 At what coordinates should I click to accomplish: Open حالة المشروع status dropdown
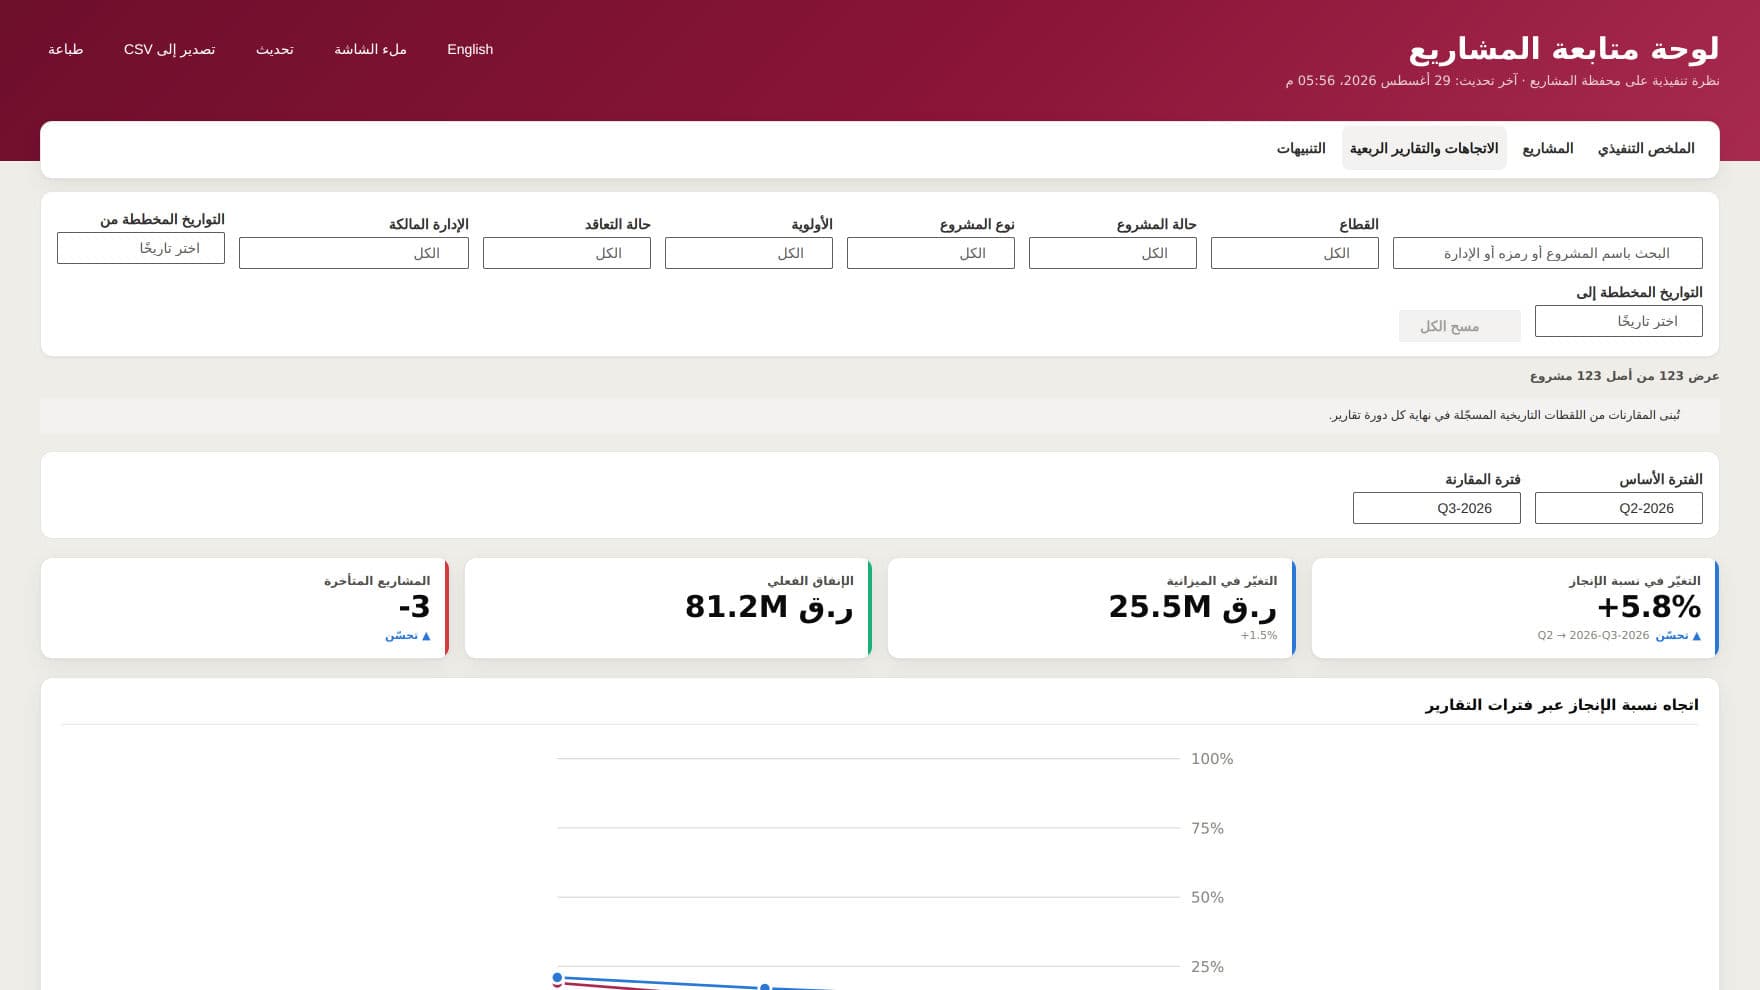point(1112,253)
